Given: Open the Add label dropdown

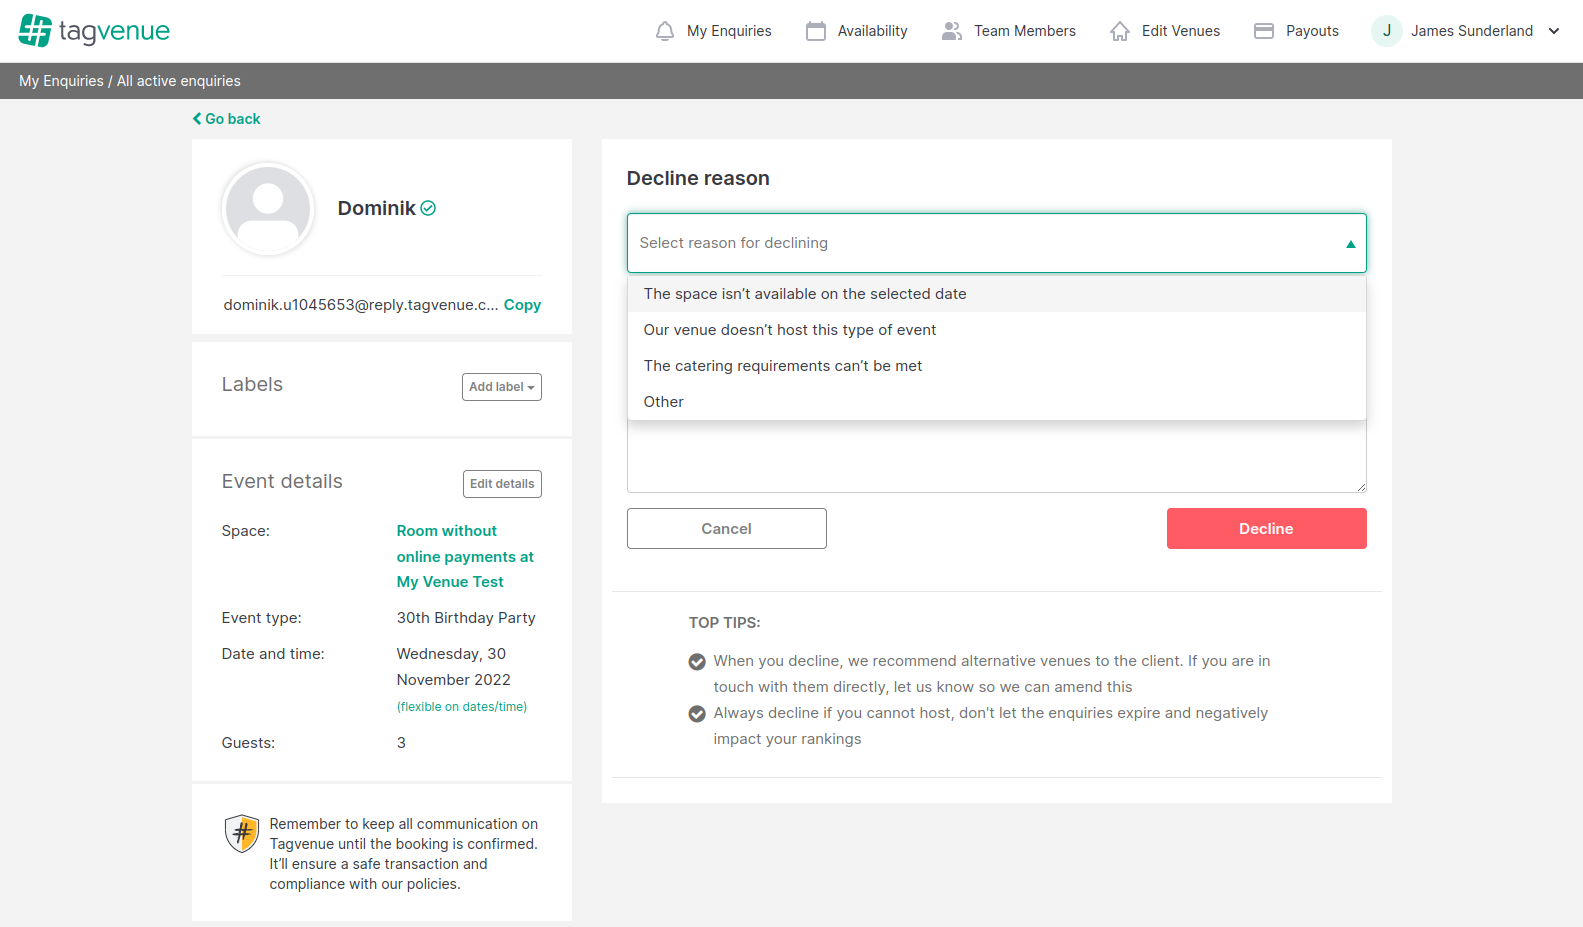Looking at the screenshot, I should 502,387.
